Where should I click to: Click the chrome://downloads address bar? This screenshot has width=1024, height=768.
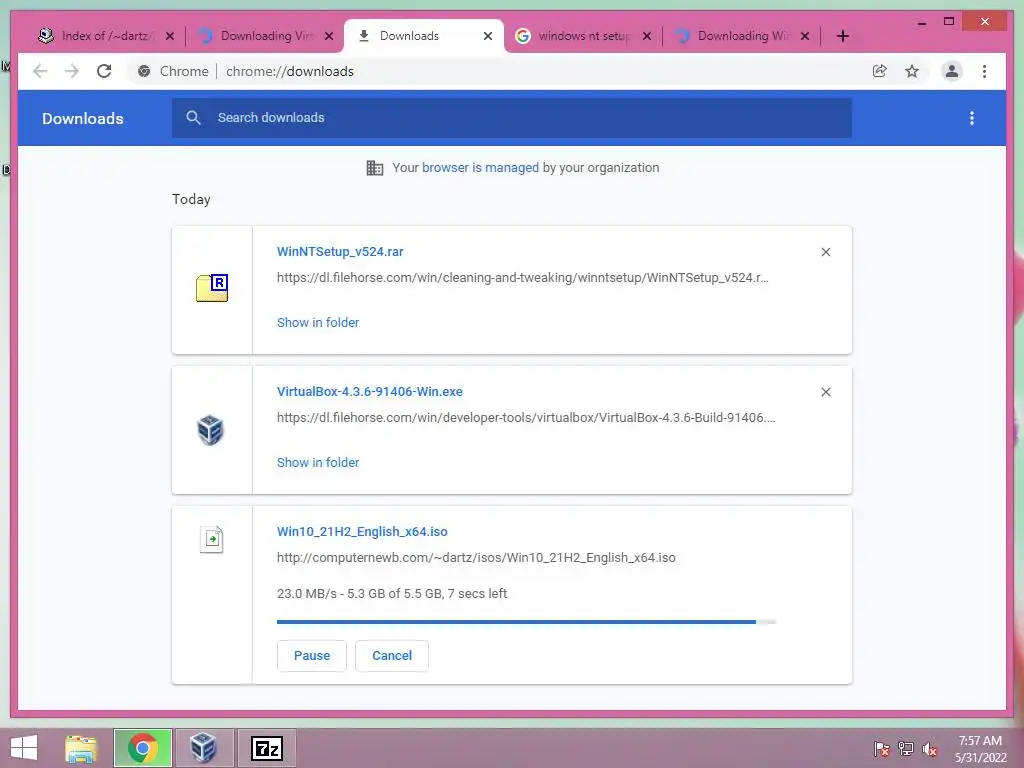tap(500, 71)
